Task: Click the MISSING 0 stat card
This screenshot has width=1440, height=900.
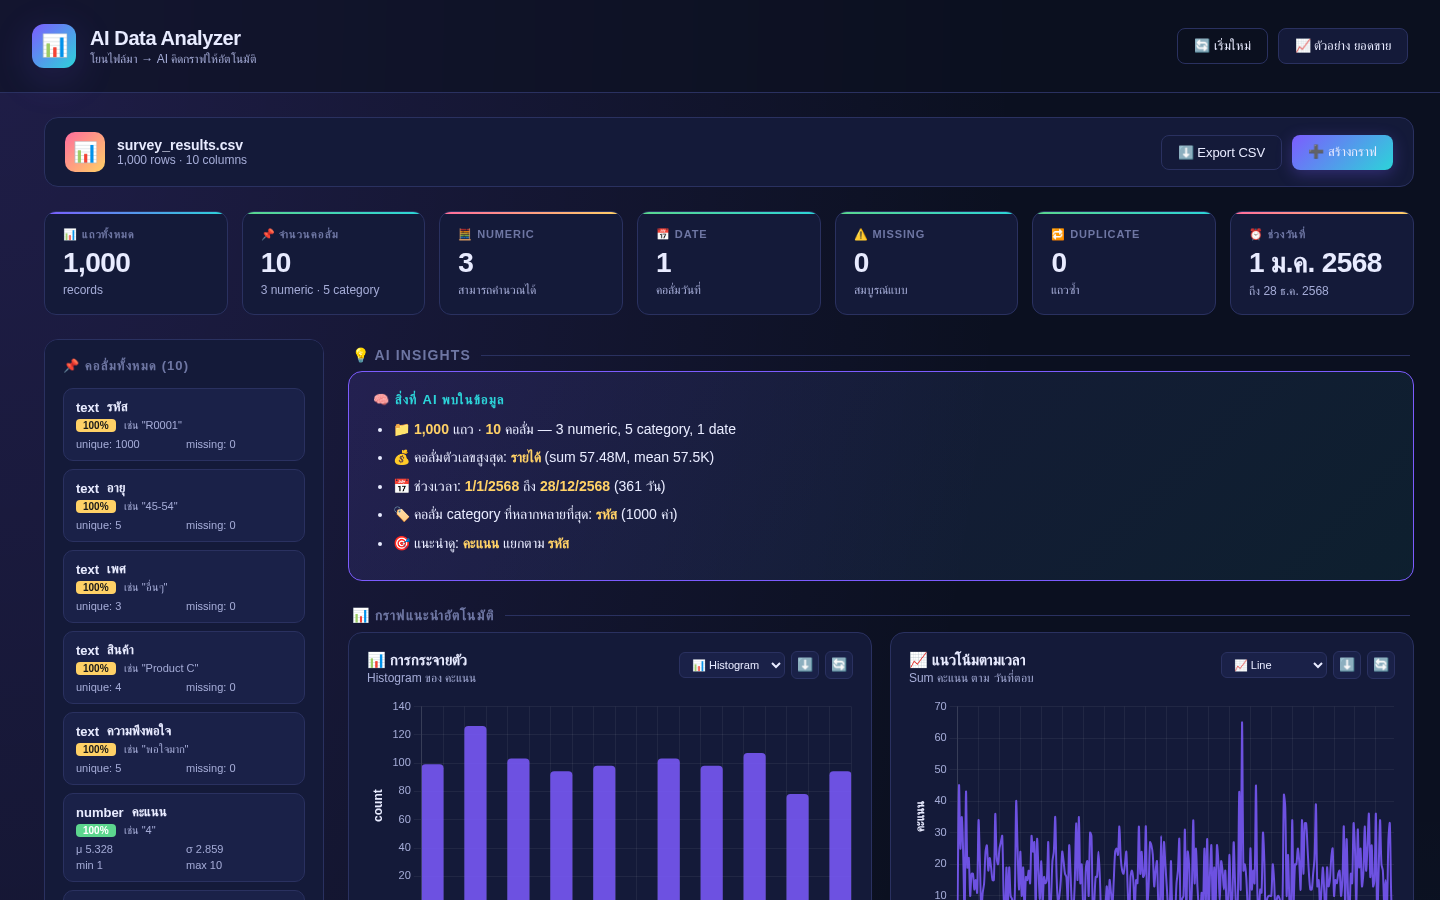Action: [x=926, y=263]
